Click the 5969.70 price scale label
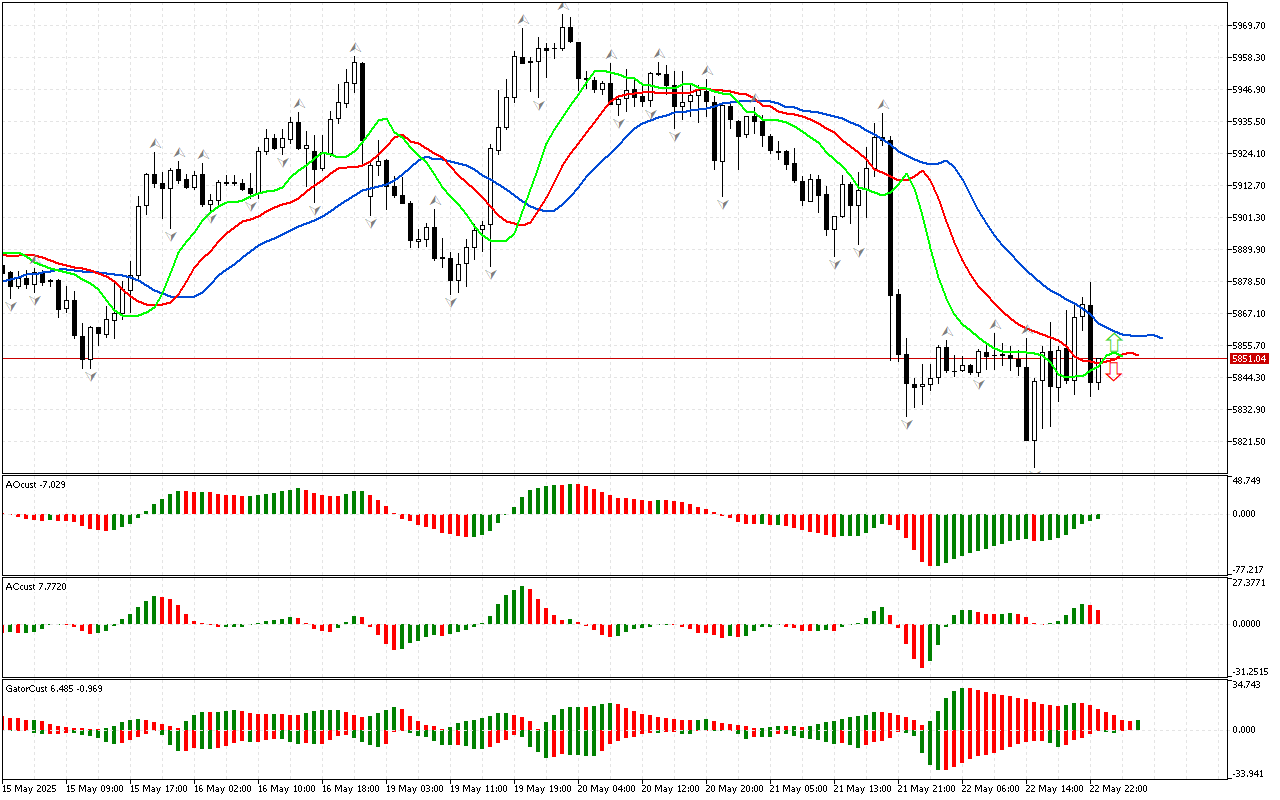Screen dimensions: 1280x800 (x=1251, y=25)
